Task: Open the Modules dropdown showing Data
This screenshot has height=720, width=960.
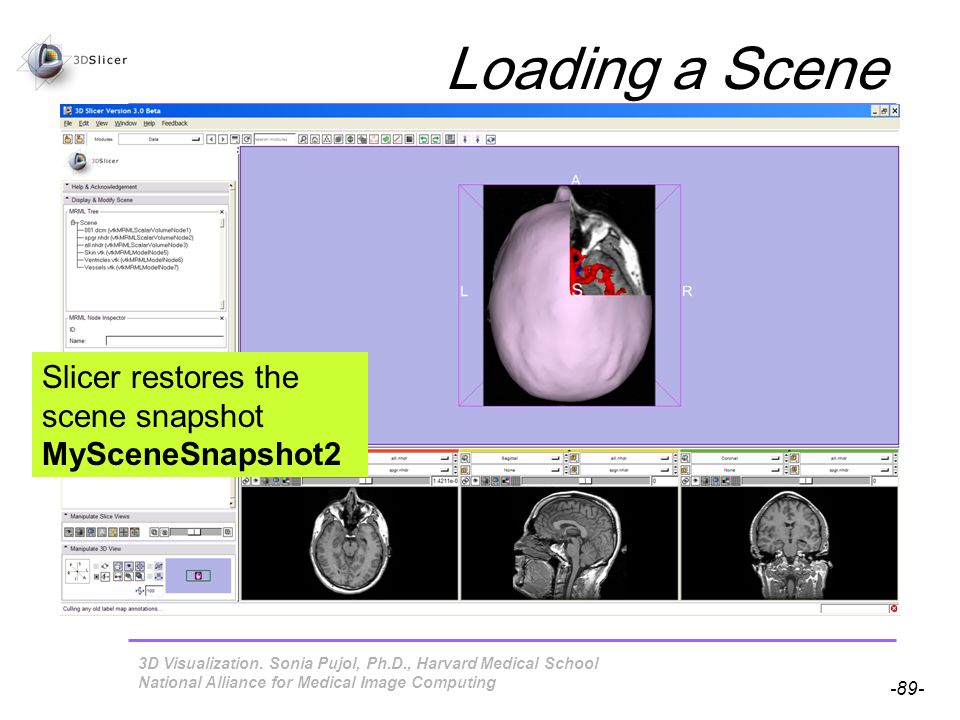Action: point(161,139)
